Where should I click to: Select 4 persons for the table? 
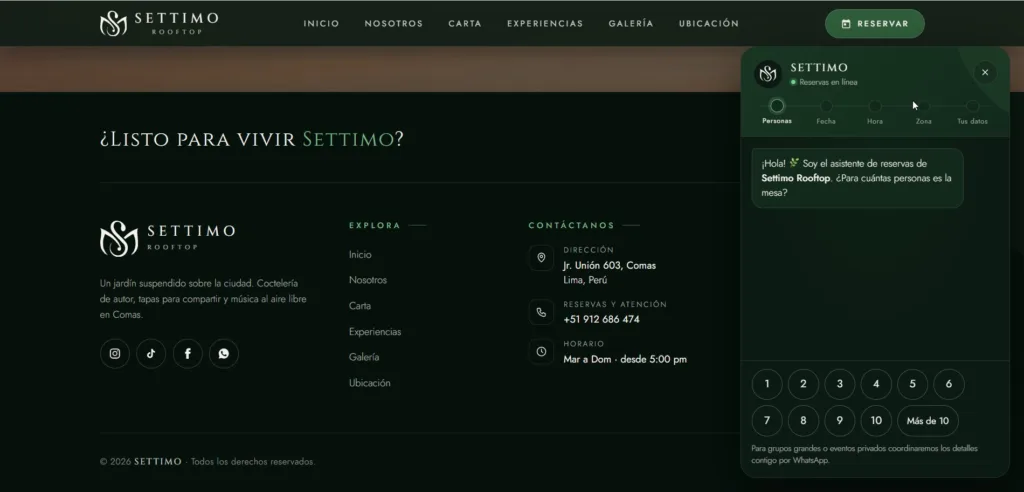(876, 384)
